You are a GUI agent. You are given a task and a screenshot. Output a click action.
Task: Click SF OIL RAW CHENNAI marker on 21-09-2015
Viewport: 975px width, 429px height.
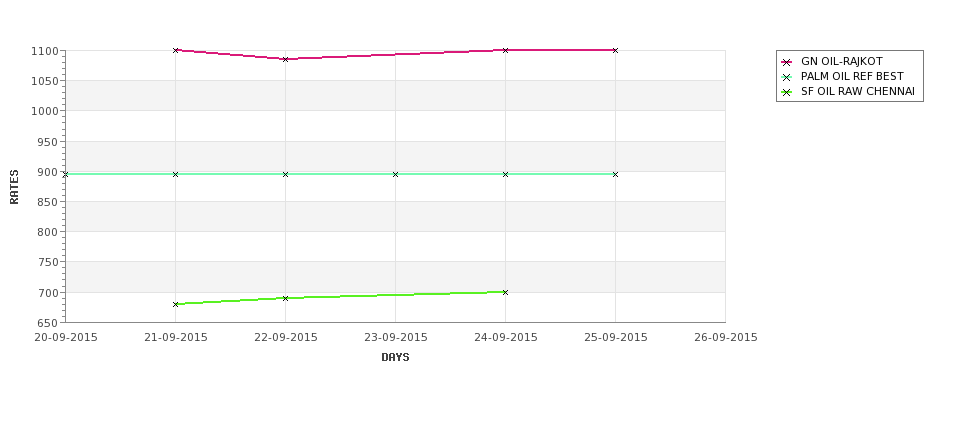(x=175, y=305)
